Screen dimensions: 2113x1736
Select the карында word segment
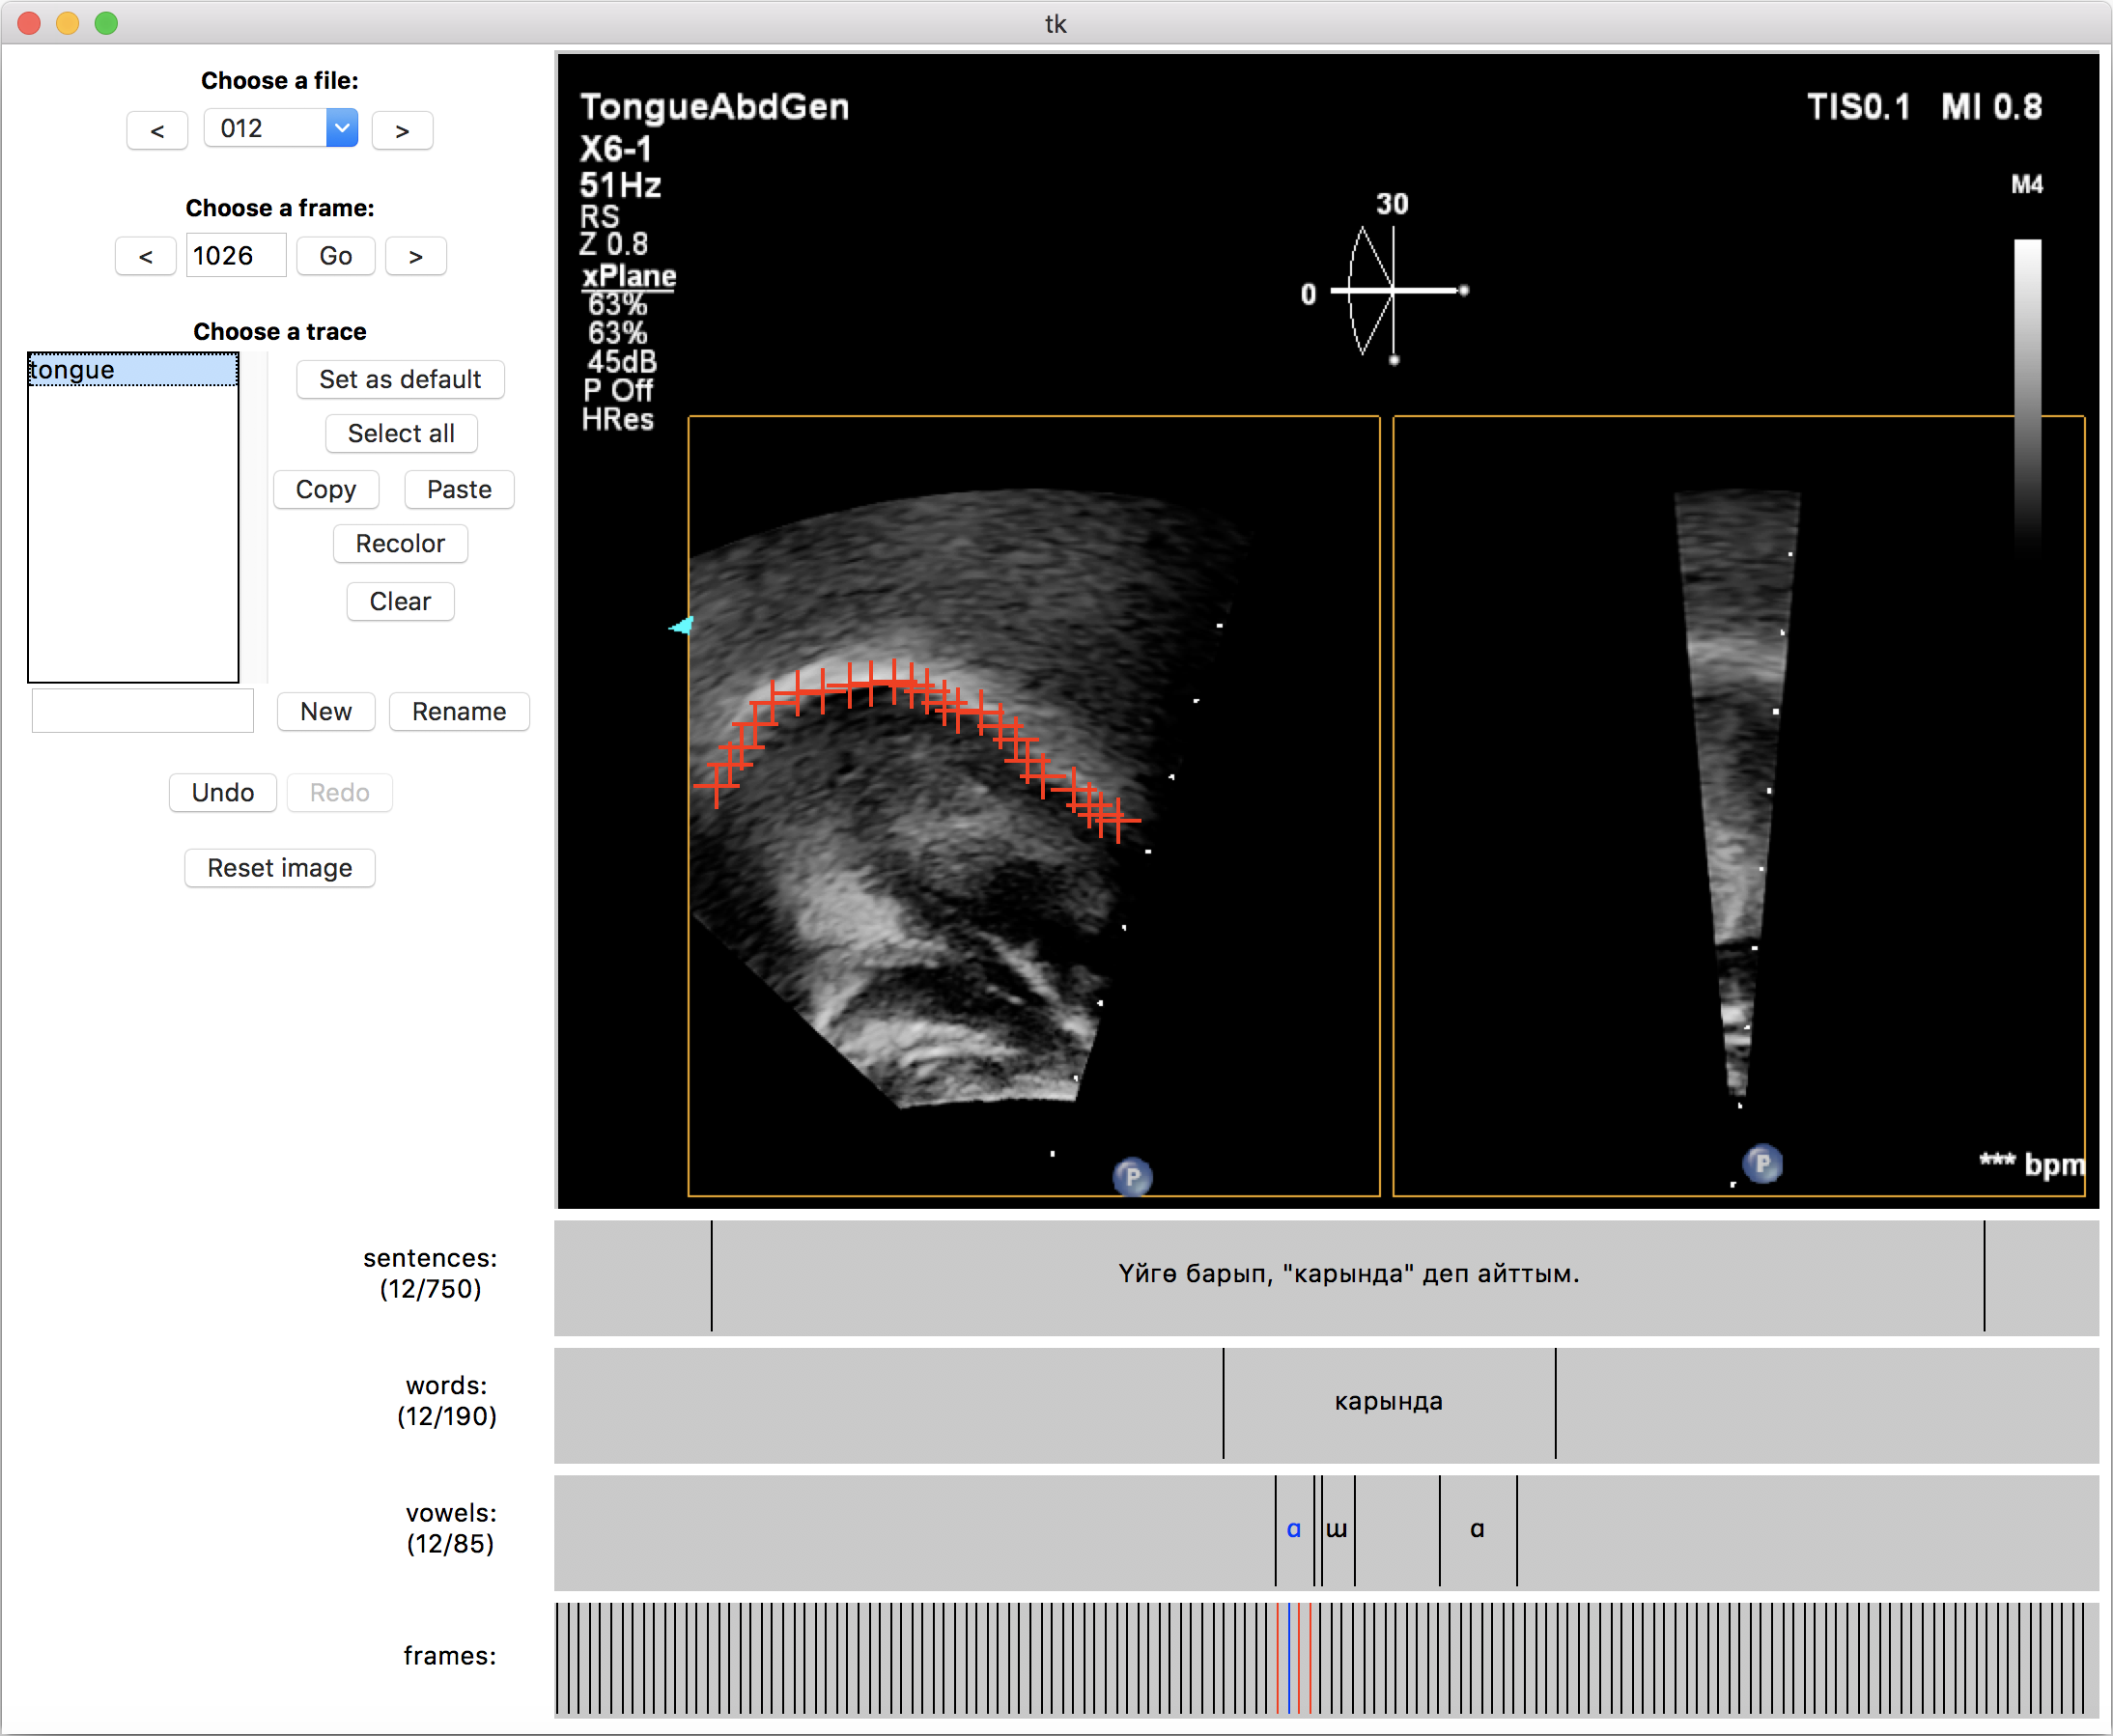point(1388,1402)
